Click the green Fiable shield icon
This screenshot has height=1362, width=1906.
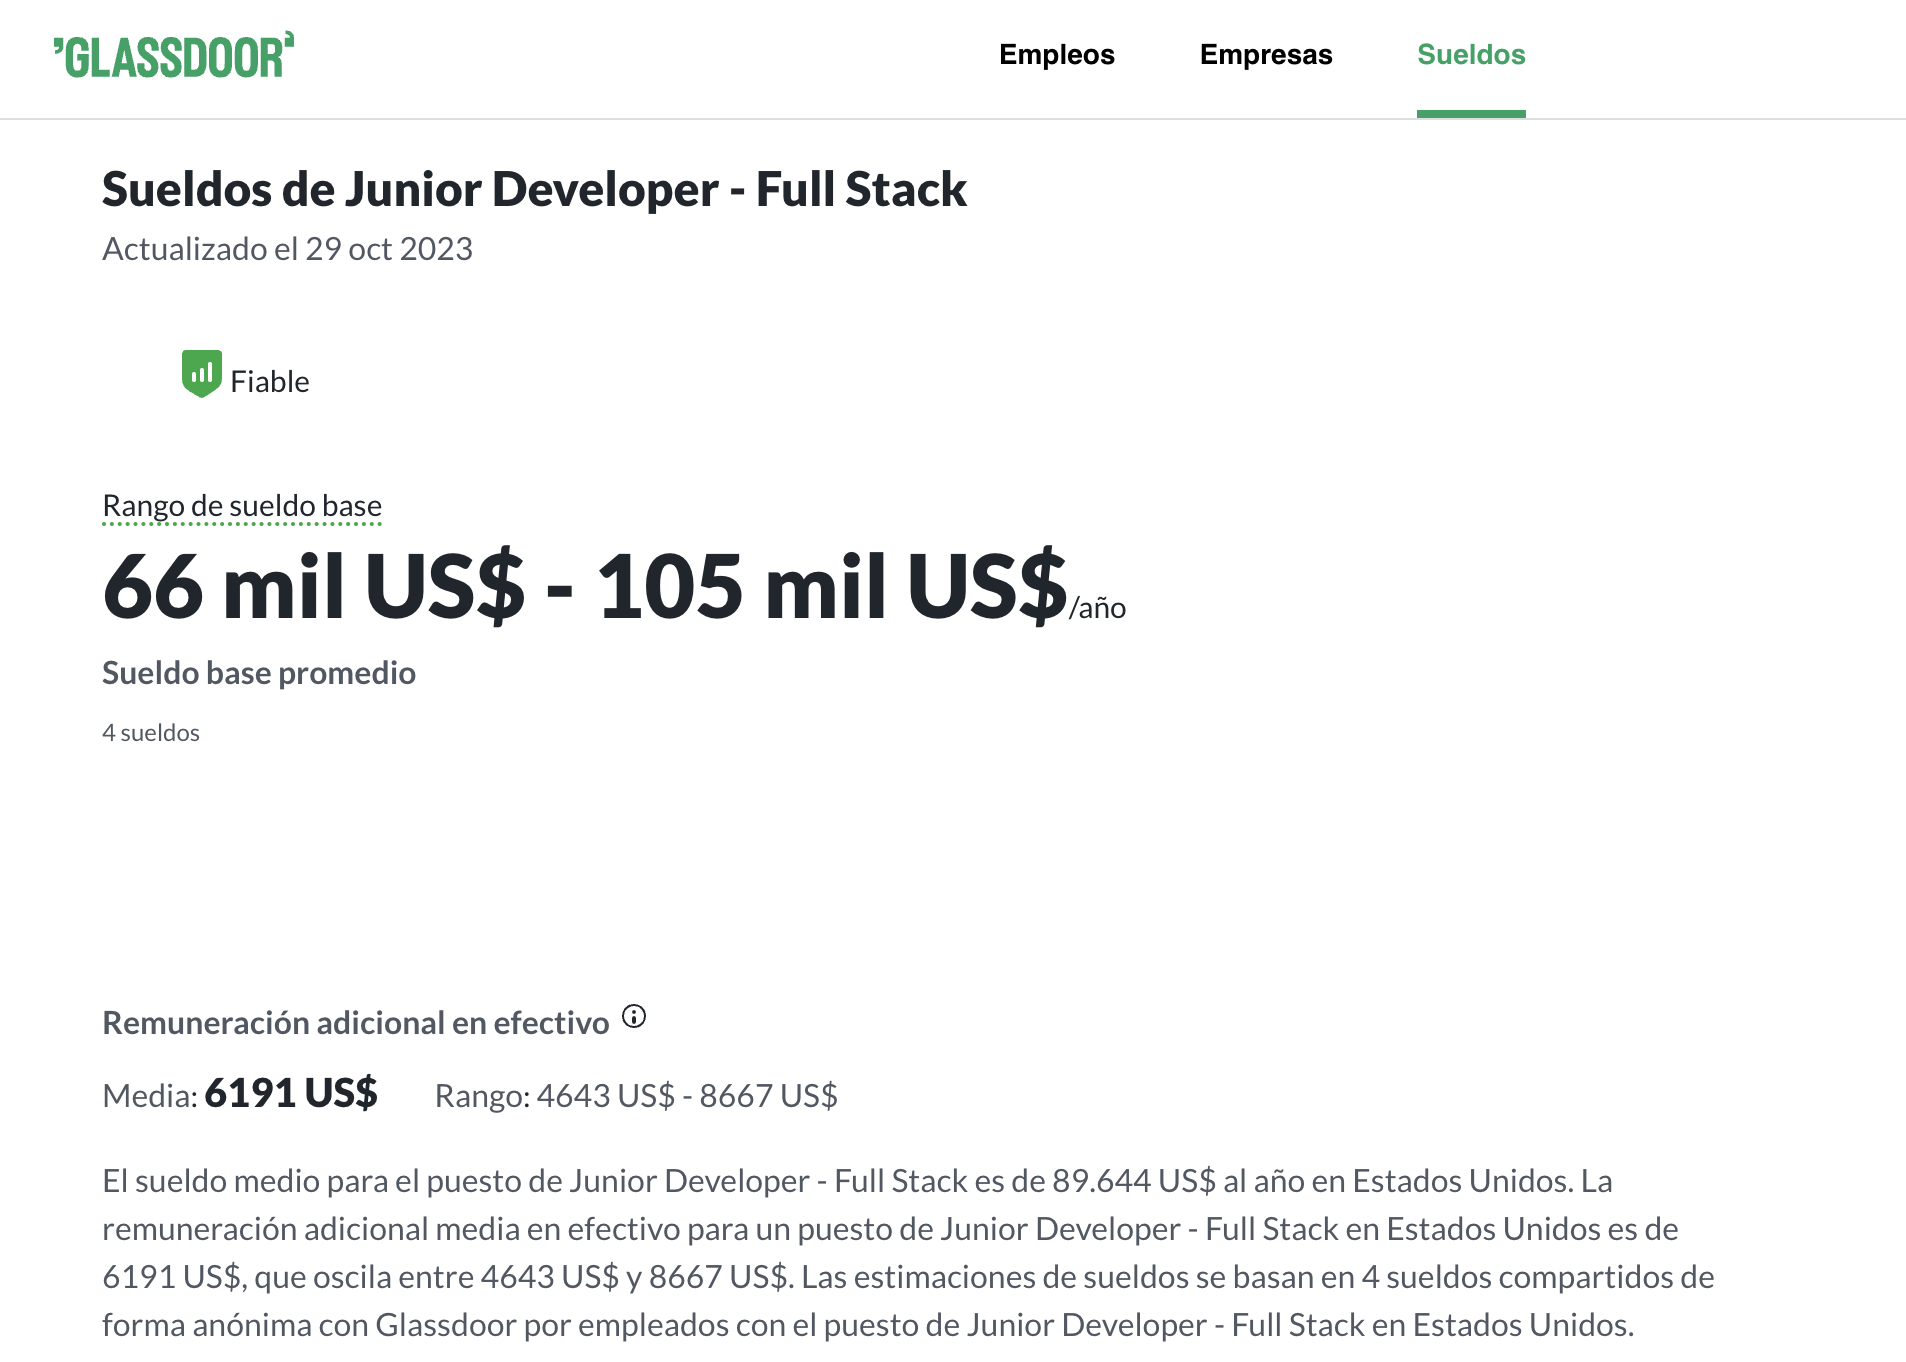(201, 374)
